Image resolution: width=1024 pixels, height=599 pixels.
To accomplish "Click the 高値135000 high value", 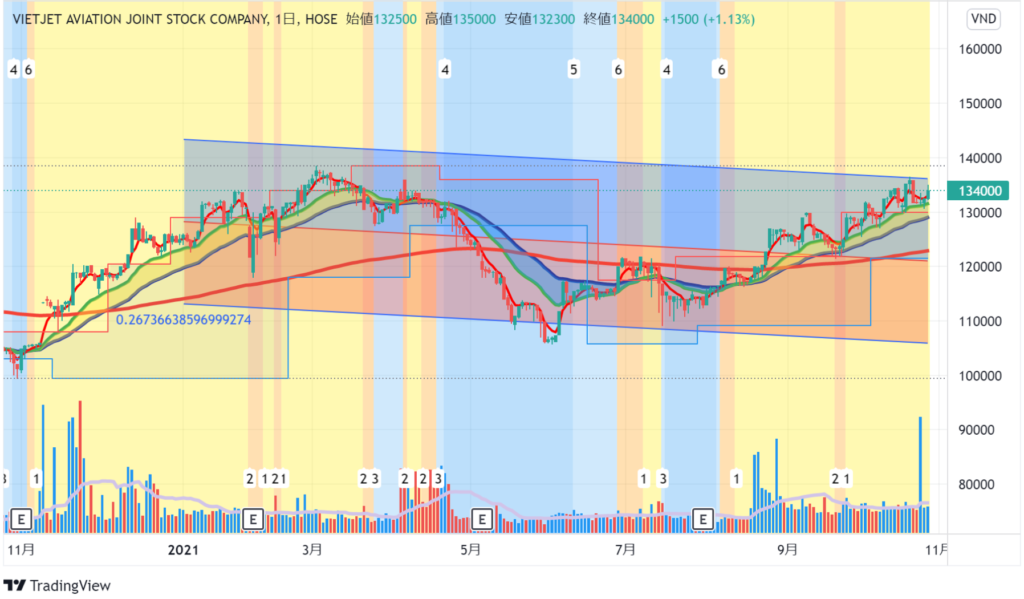I will click(460, 19).
